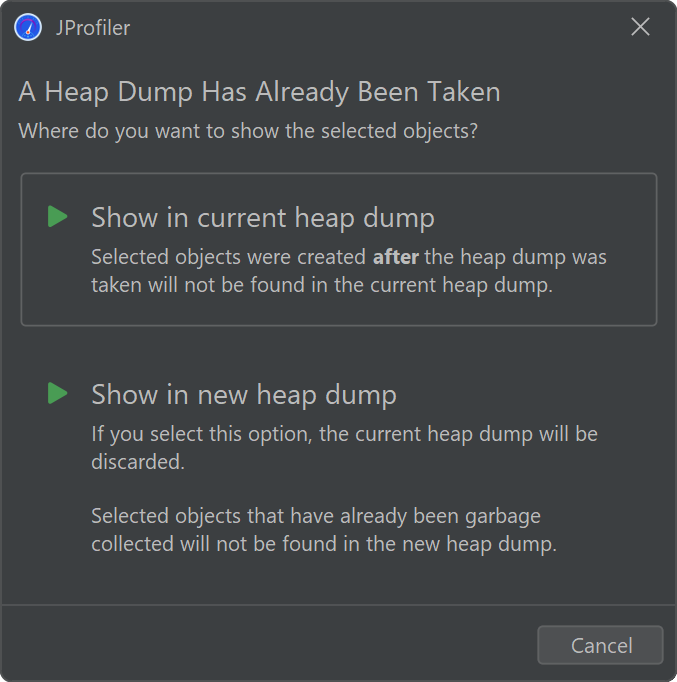
Task: Click the bold word after in the description
Action: (x=396, y=257)
